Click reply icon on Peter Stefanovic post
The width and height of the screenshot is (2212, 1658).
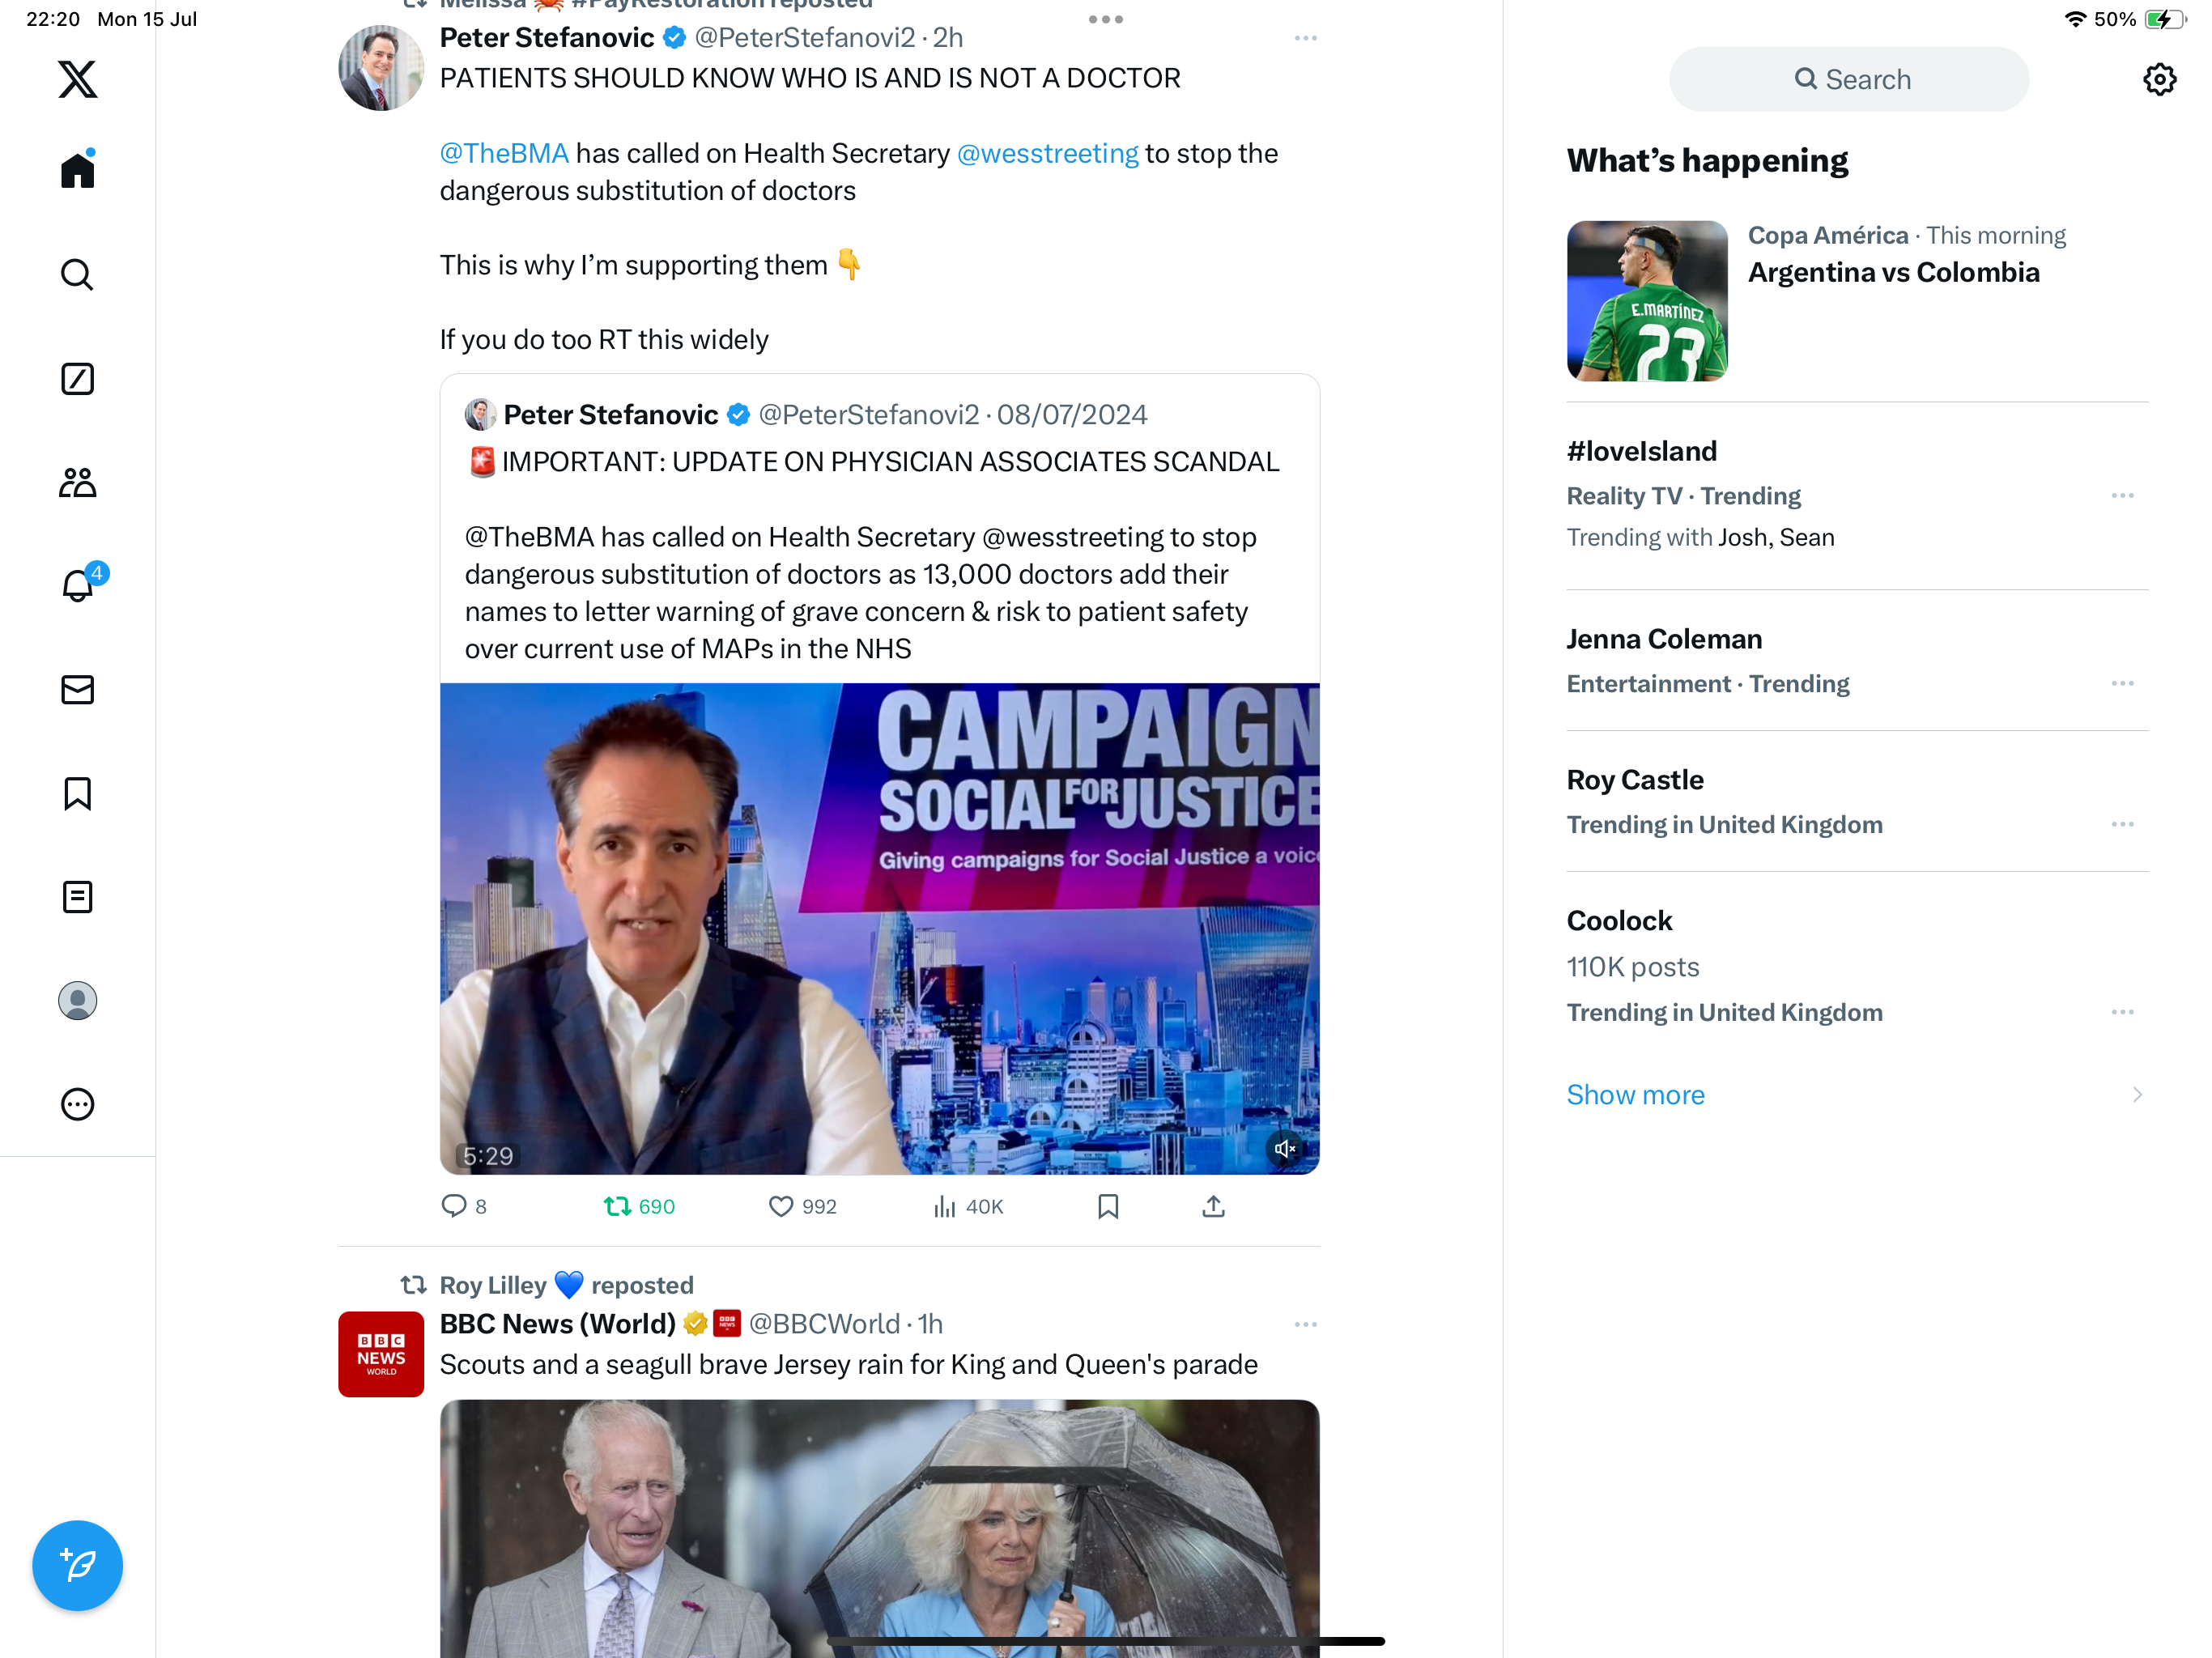[x=454, y=1206]
